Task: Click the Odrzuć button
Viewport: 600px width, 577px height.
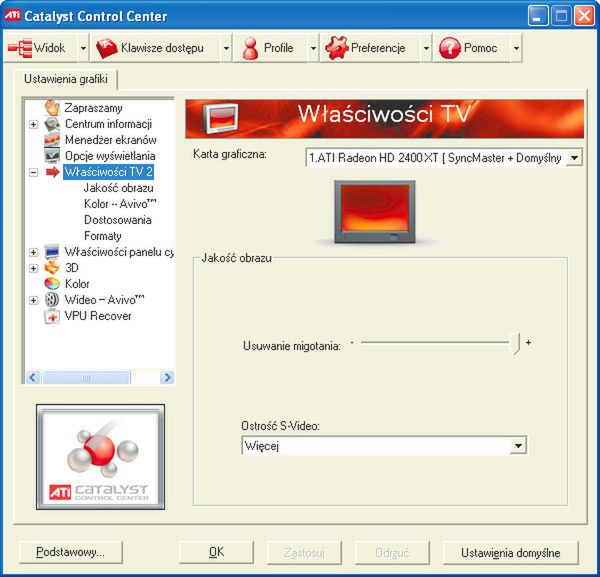Action: (392, 552)
